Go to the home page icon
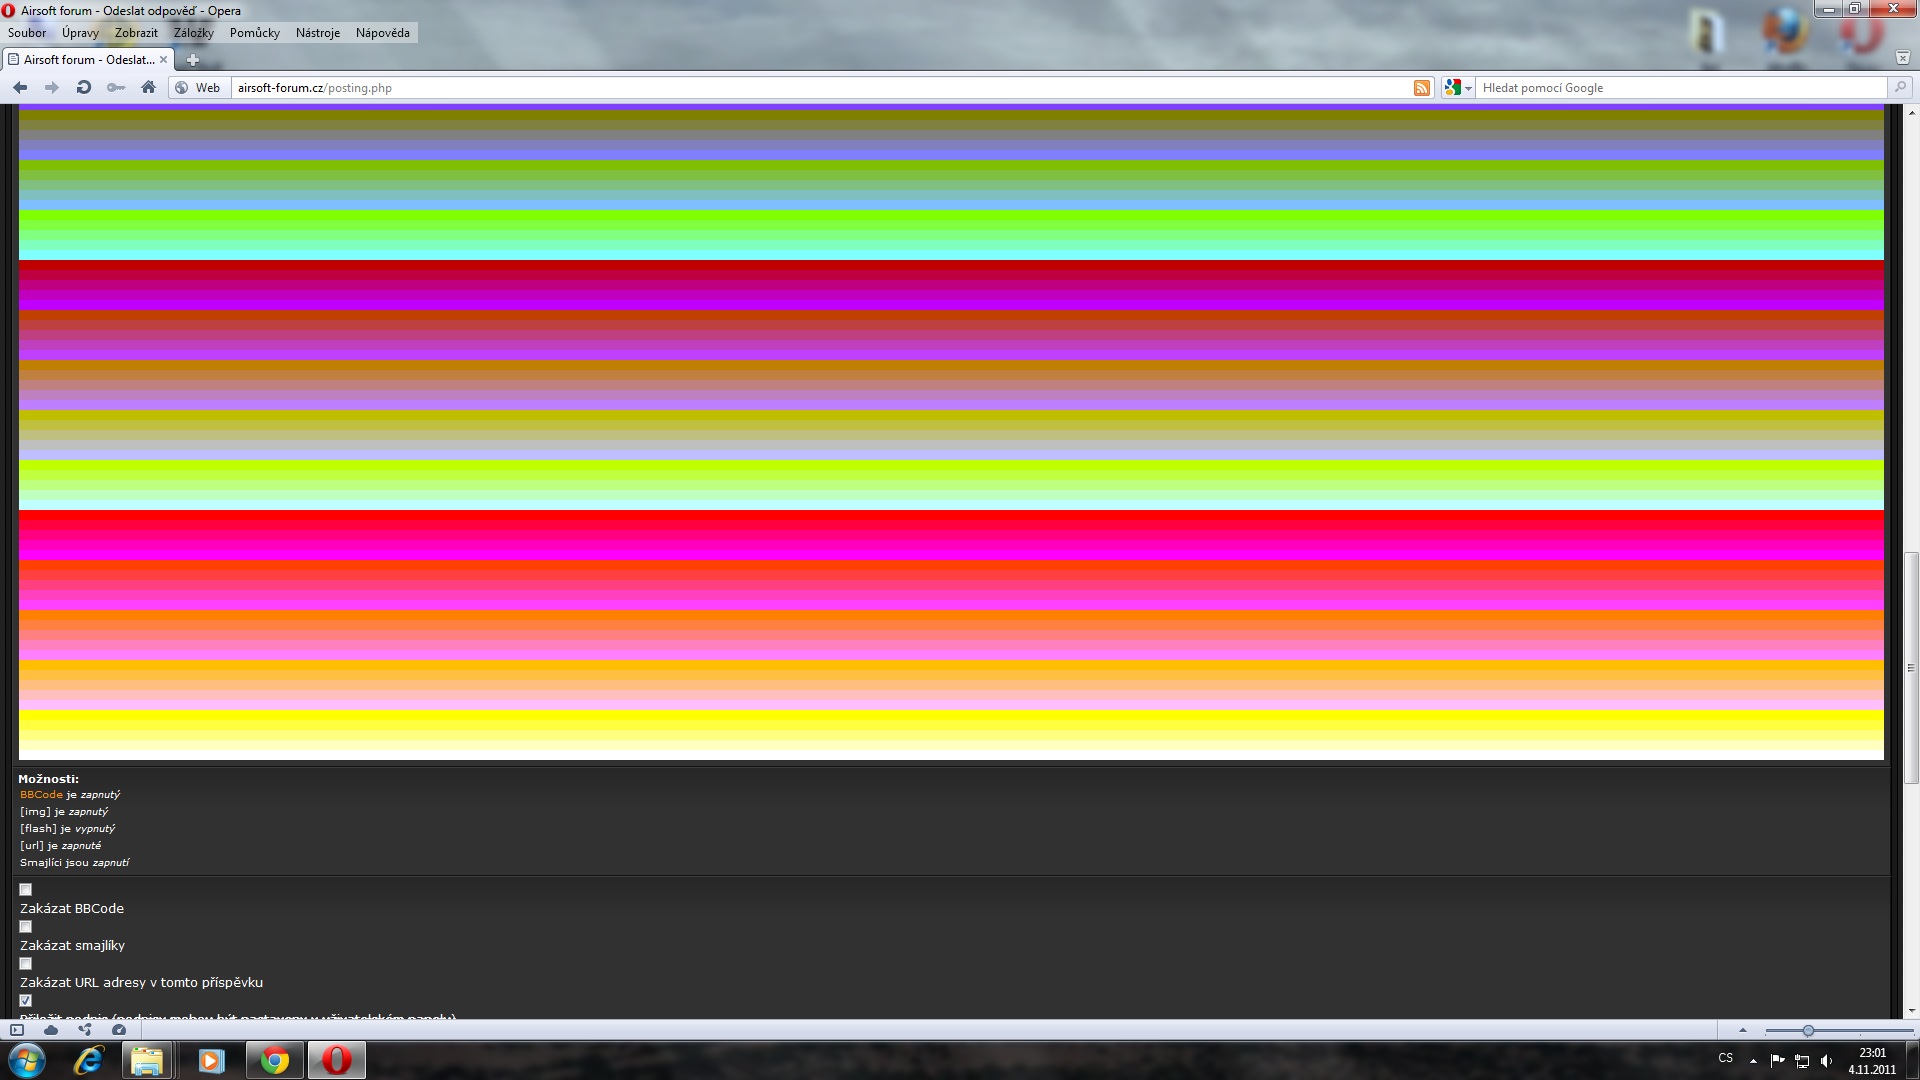The width and height of the screenshot is (1920, 1080). 148,88
